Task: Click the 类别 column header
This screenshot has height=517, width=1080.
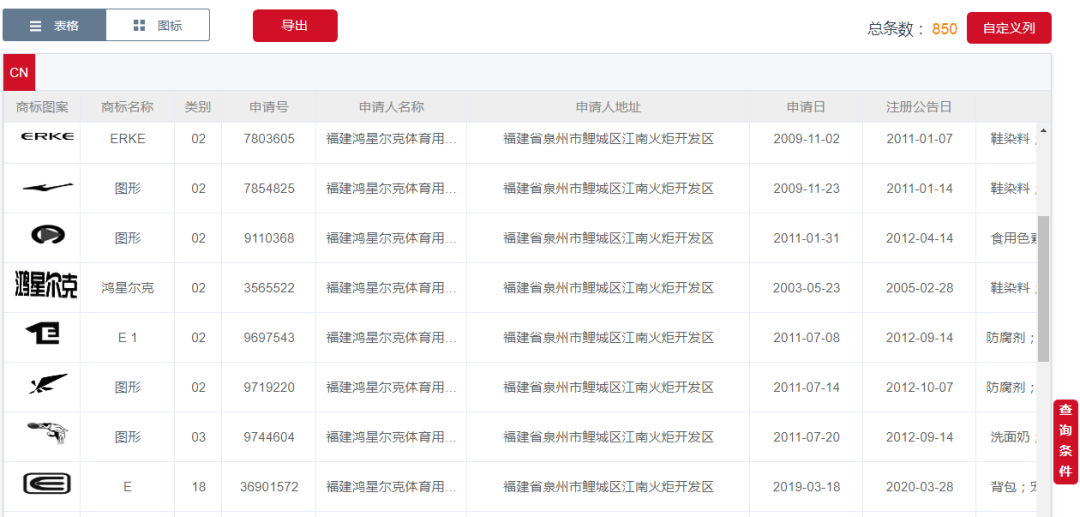Action: (x=198, y=107)
